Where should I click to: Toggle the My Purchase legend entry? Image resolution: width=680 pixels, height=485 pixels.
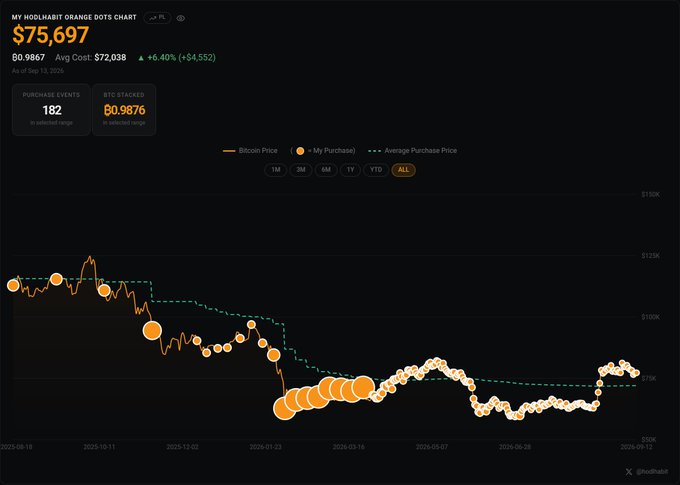[323, 151]
